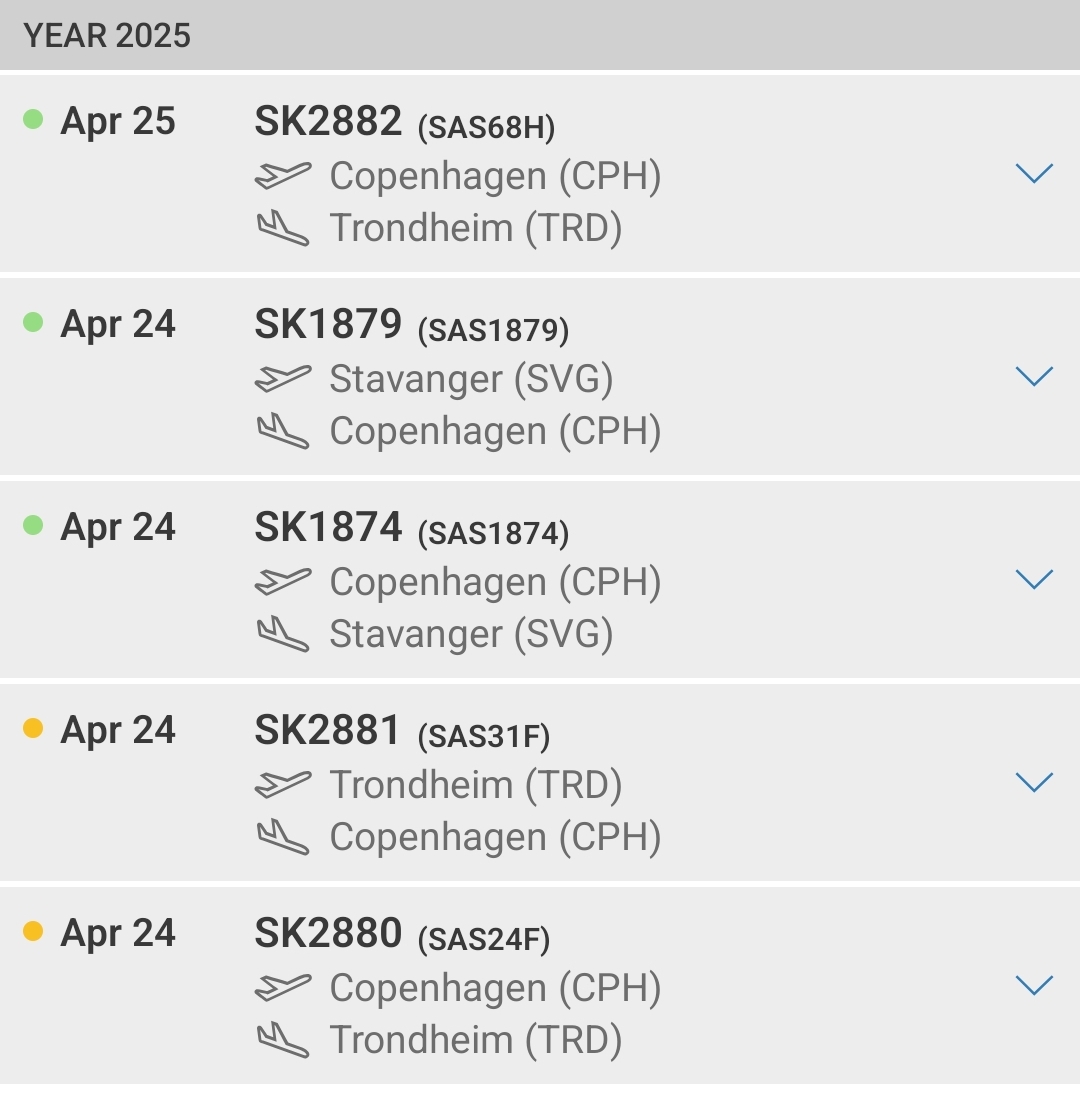Click the green status dot beside SK1874
The image size is (1080, 1095).
click(34, 524)
